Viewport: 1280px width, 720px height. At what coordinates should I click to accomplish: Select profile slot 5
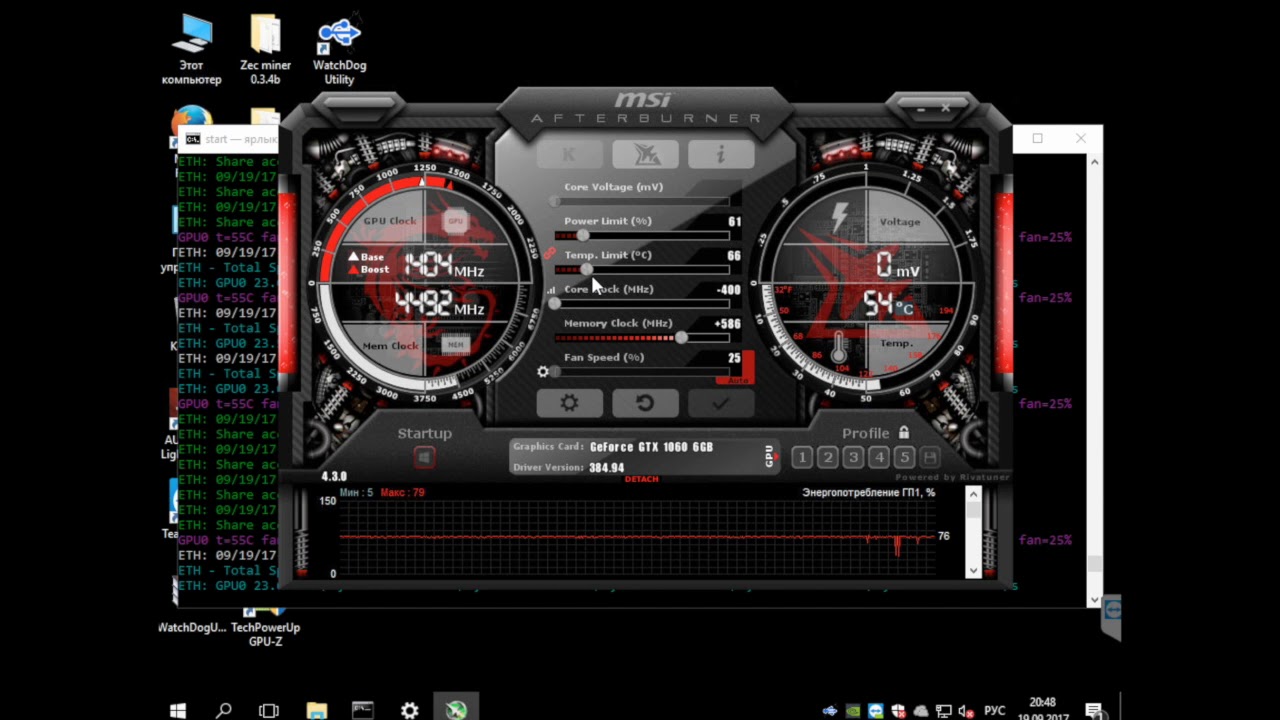[904, 458]
